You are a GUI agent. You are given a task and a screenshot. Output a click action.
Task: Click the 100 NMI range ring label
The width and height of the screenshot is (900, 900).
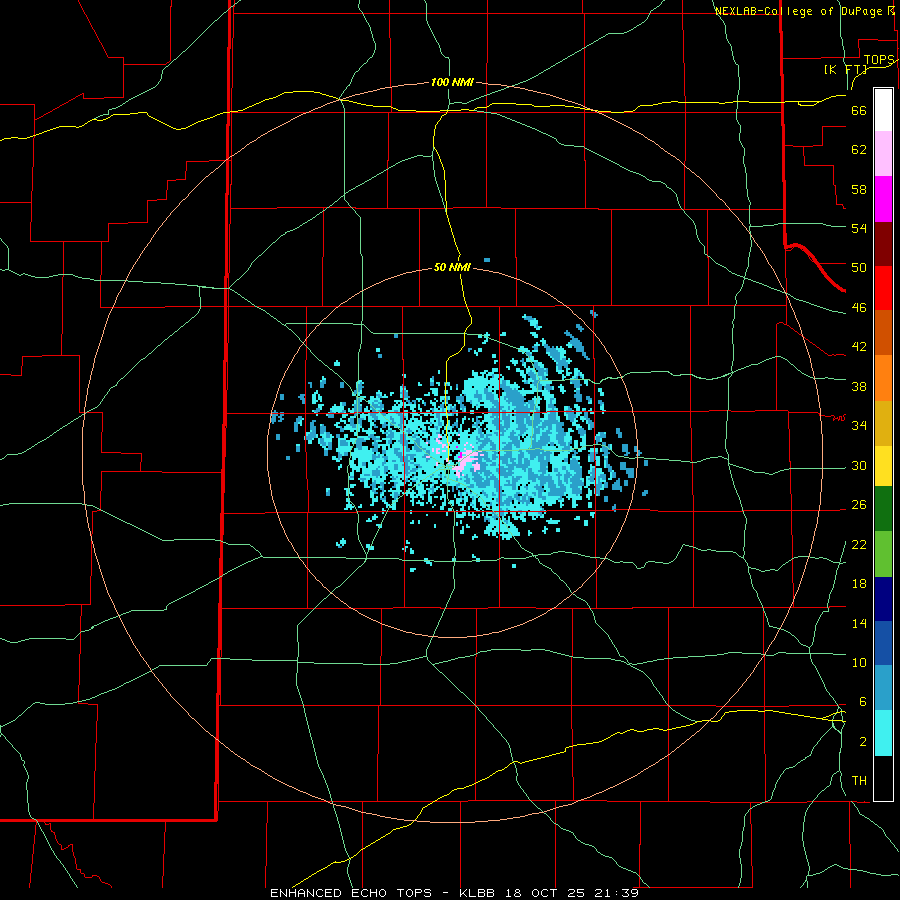click(x=452, y=83)
